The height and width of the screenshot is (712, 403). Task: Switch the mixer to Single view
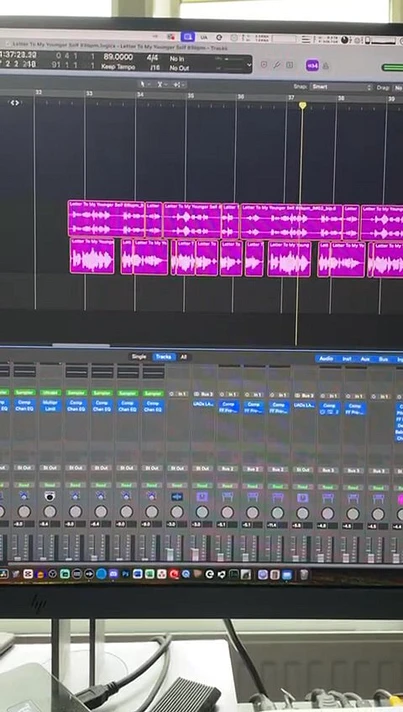[139, 356]
